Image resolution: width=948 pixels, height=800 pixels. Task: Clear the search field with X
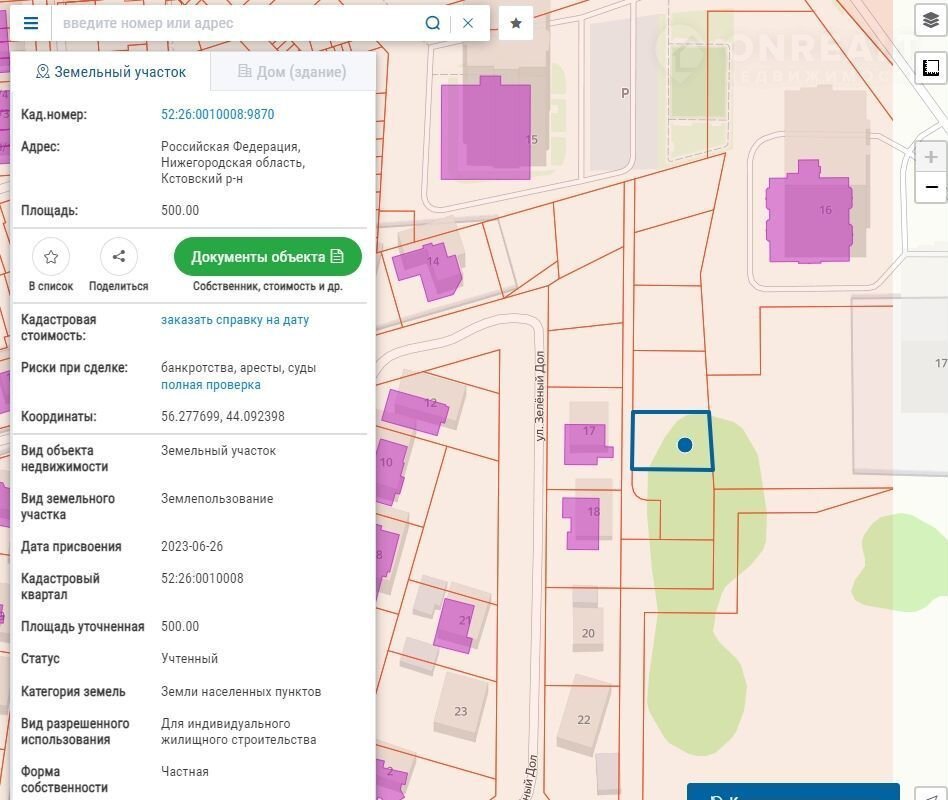tap(468, 23)
